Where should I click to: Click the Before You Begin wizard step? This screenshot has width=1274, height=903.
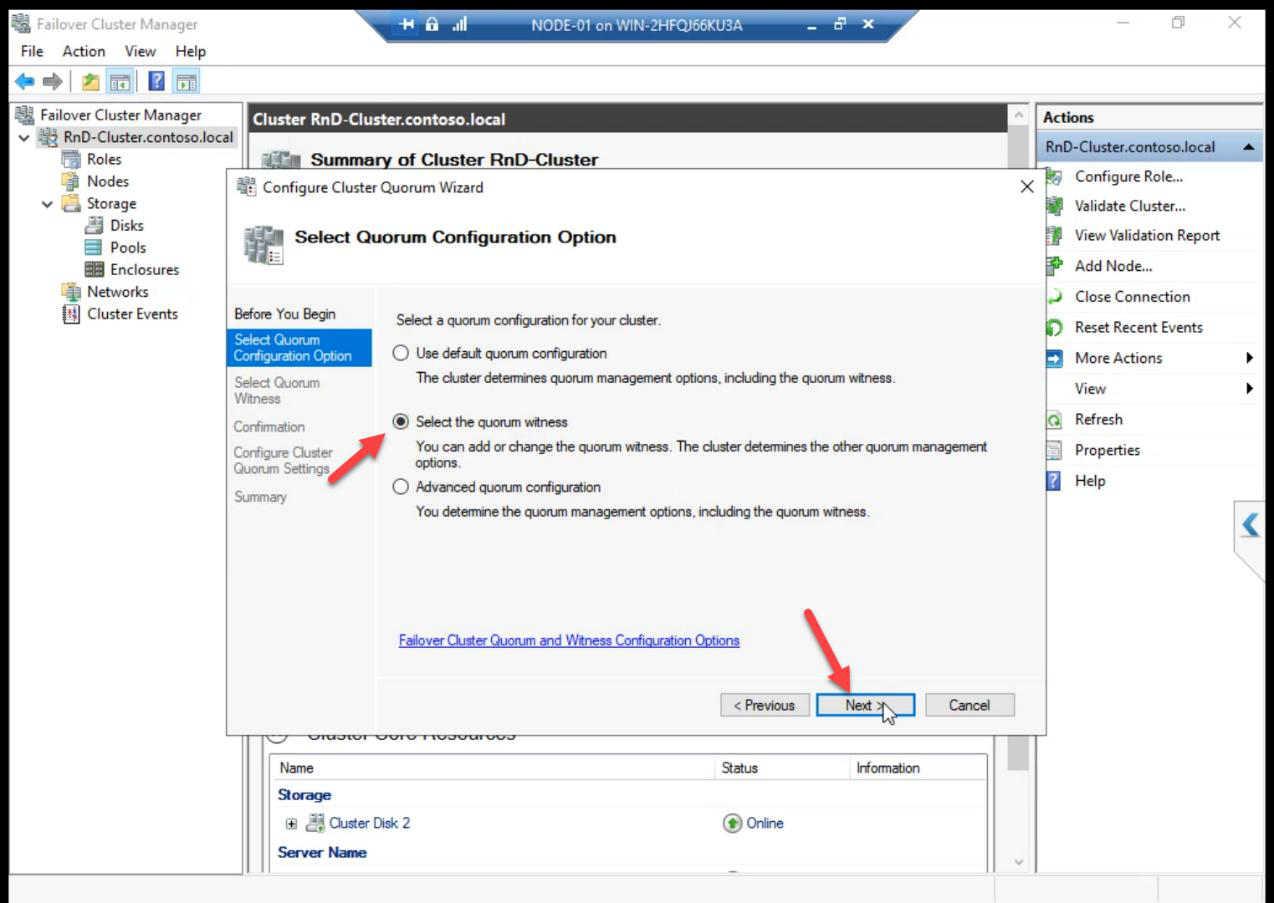(x=285, y=314)
